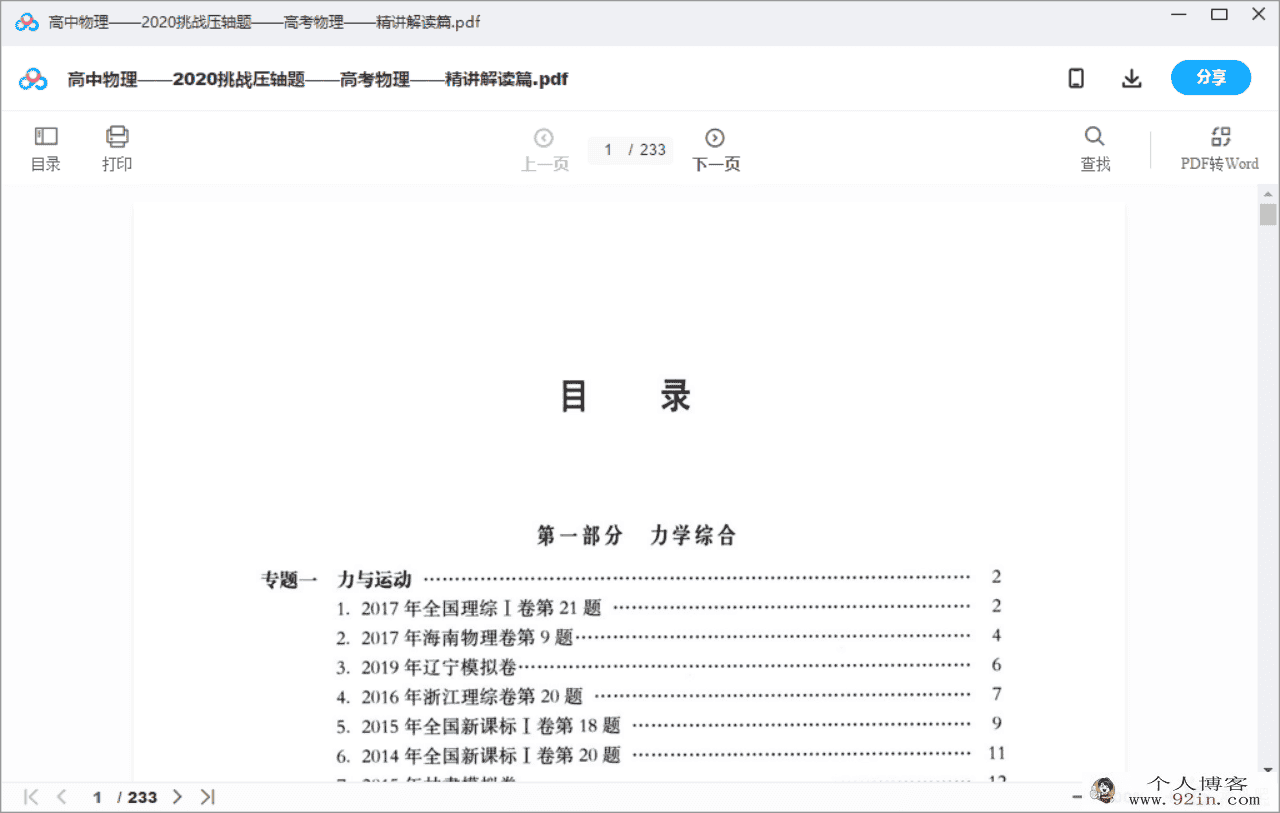Convert document with PDF转Word

point(1219,149)
